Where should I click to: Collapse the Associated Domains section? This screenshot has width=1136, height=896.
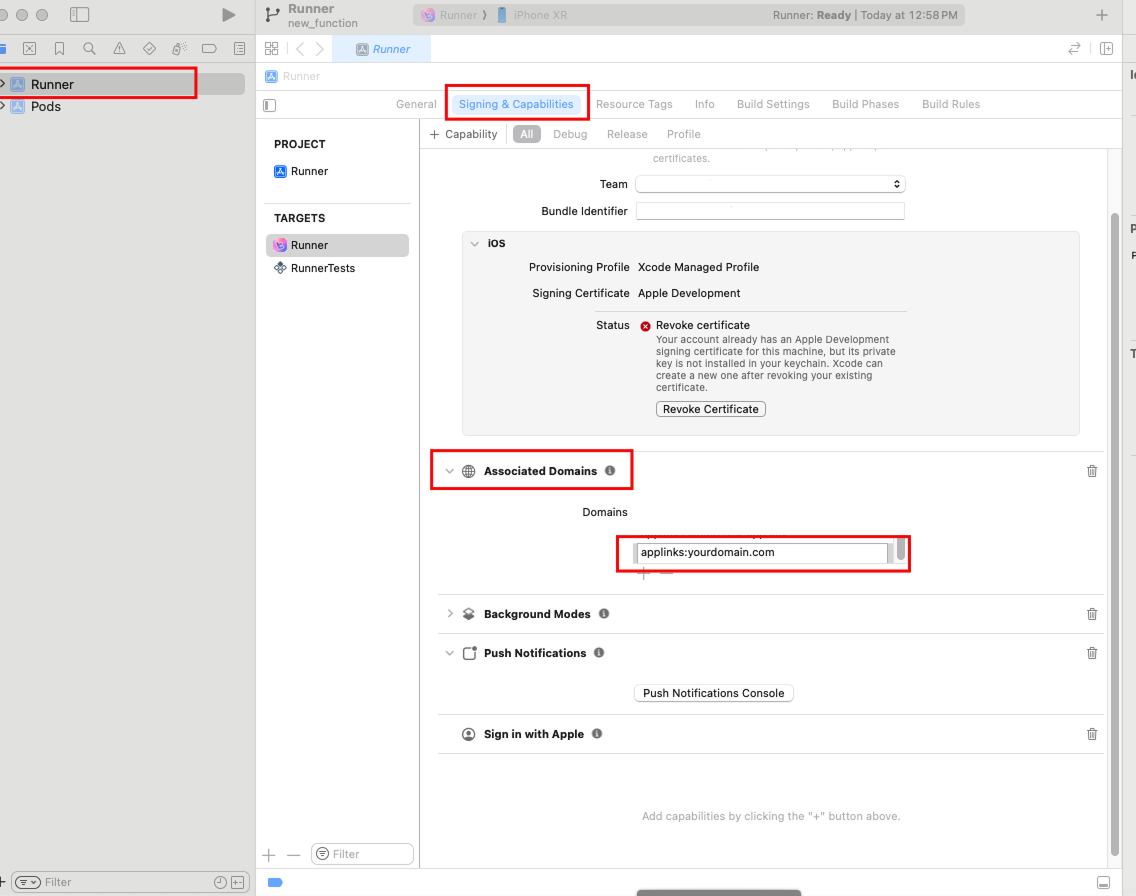pyautogui.click(x=450, y=471)
